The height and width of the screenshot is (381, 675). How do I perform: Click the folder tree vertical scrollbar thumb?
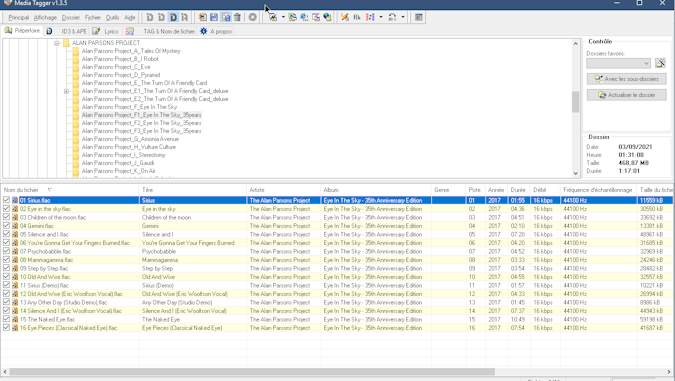(576, 102)
